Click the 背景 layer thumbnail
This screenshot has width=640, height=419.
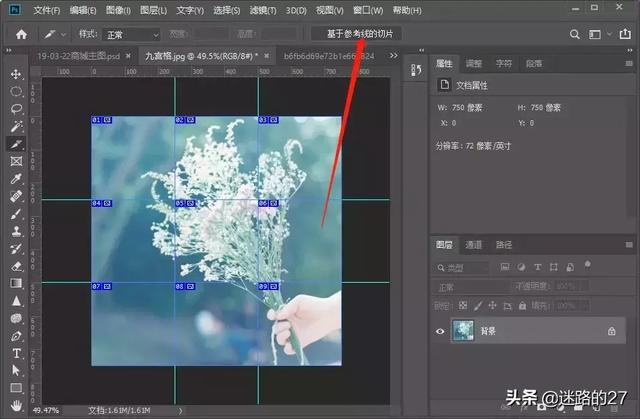[x=463, y=330]
